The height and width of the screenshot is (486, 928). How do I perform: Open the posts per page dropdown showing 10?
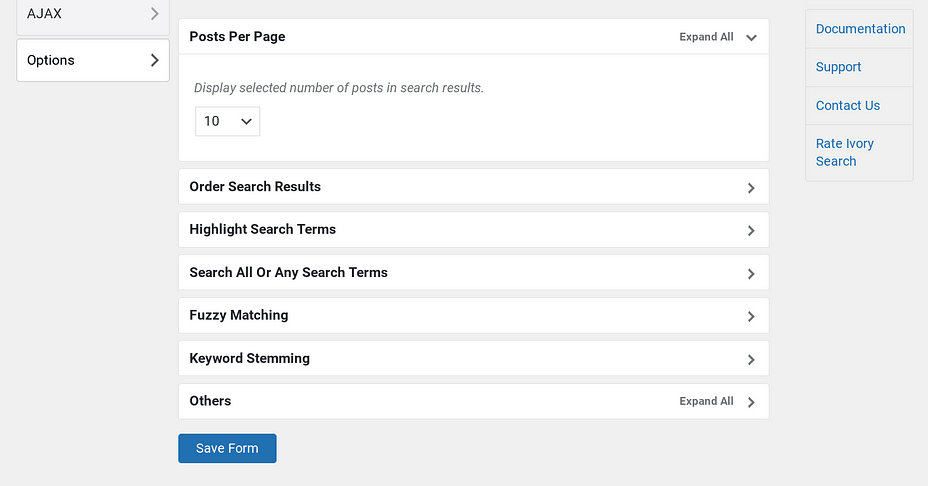tap(227, 121)
